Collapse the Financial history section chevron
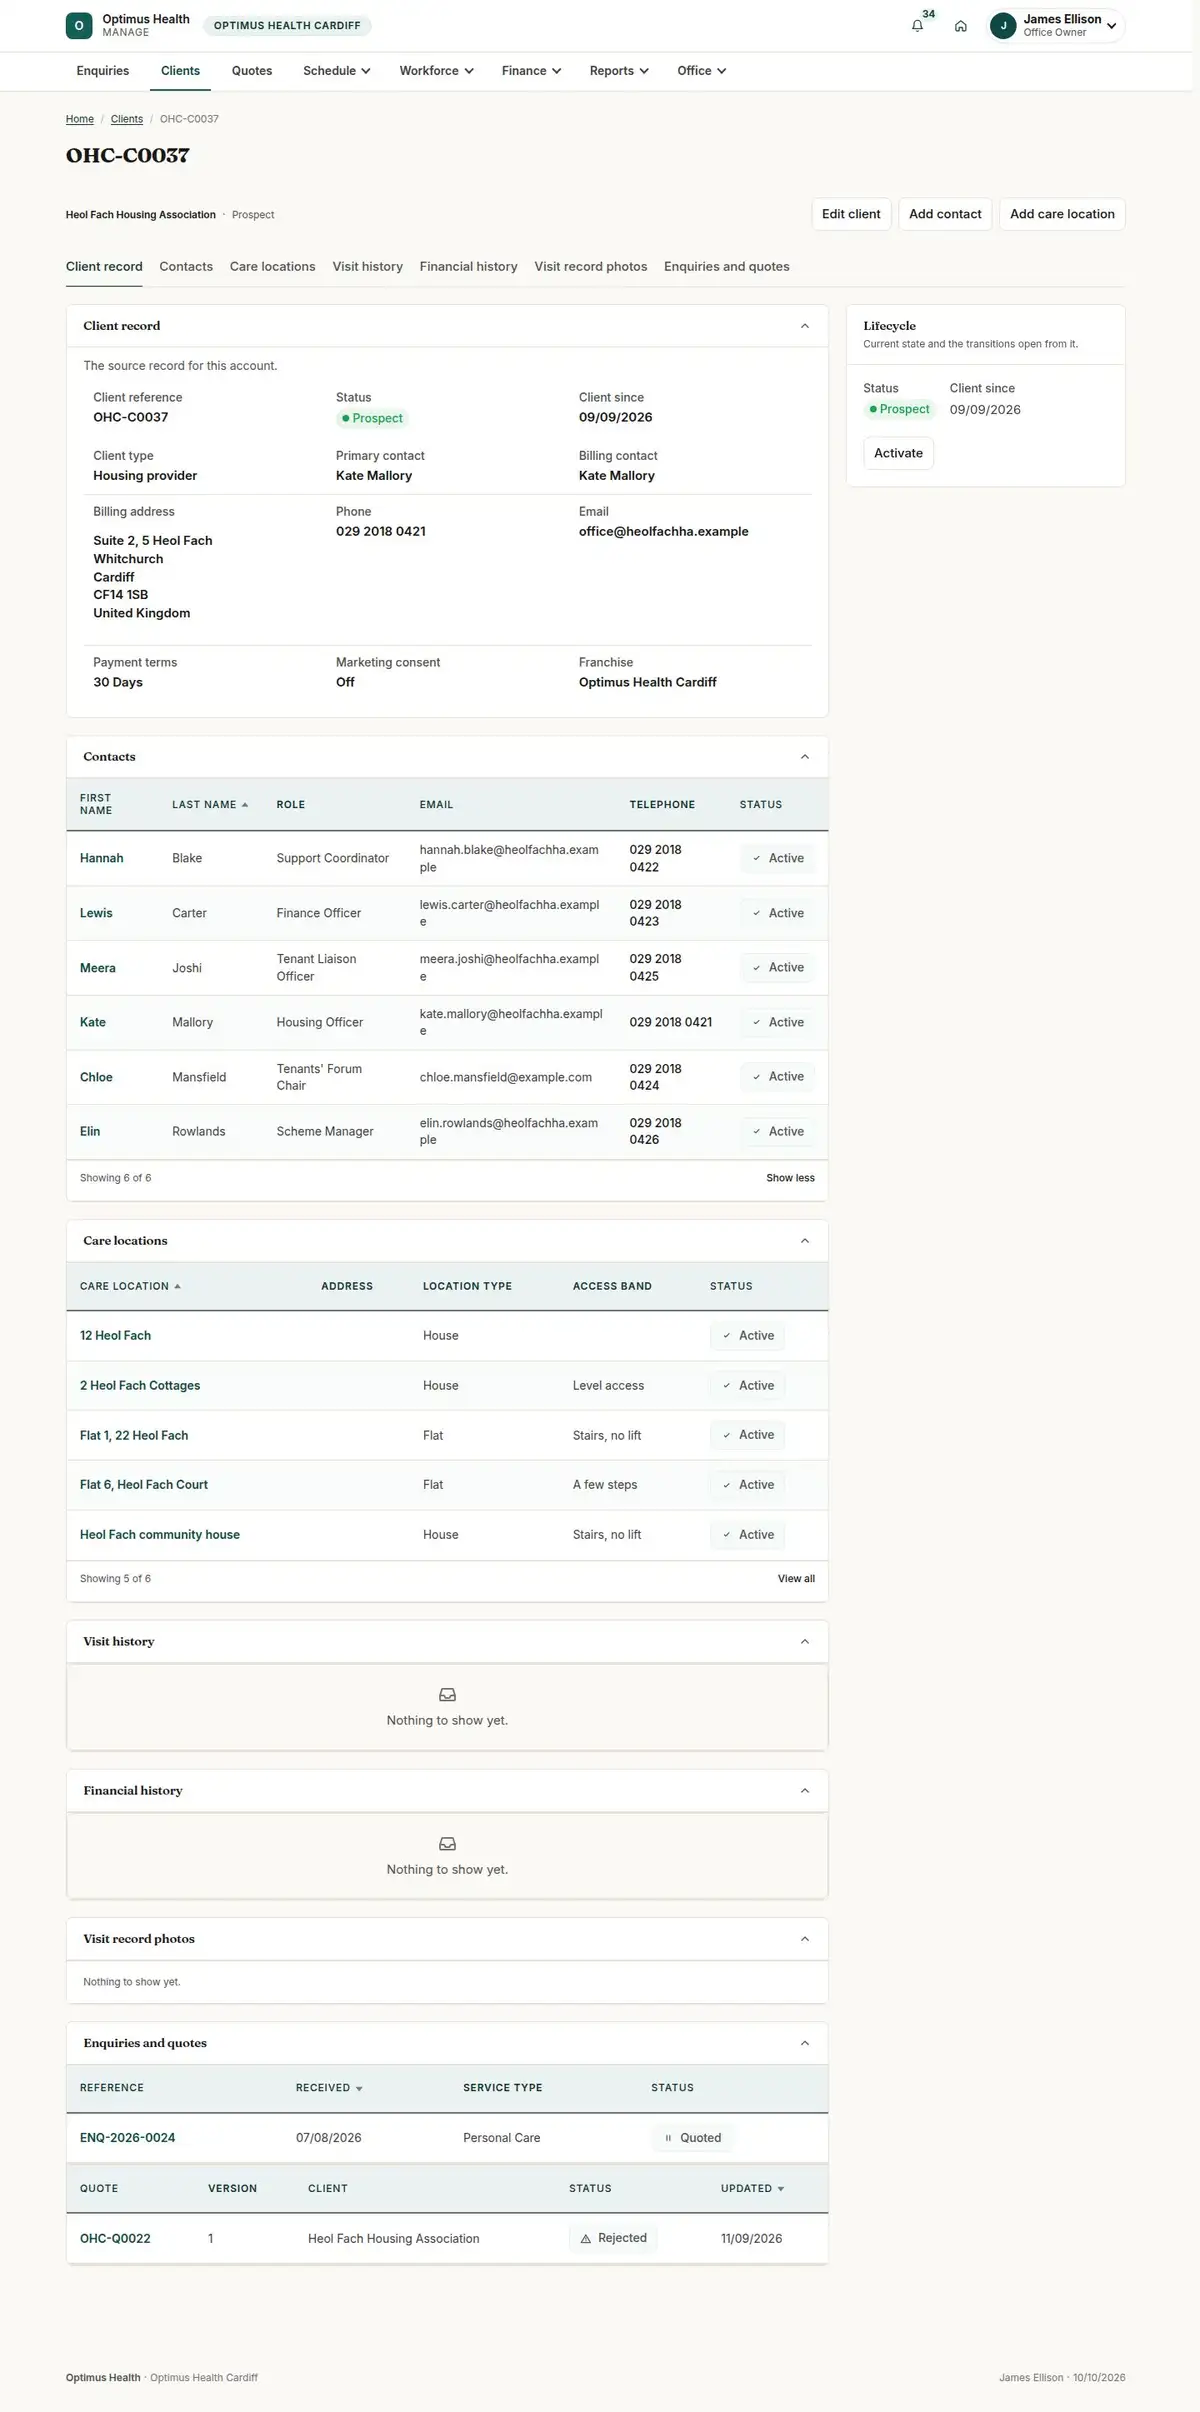This screenshot has height=2412, width=1200. [805, 1791]
